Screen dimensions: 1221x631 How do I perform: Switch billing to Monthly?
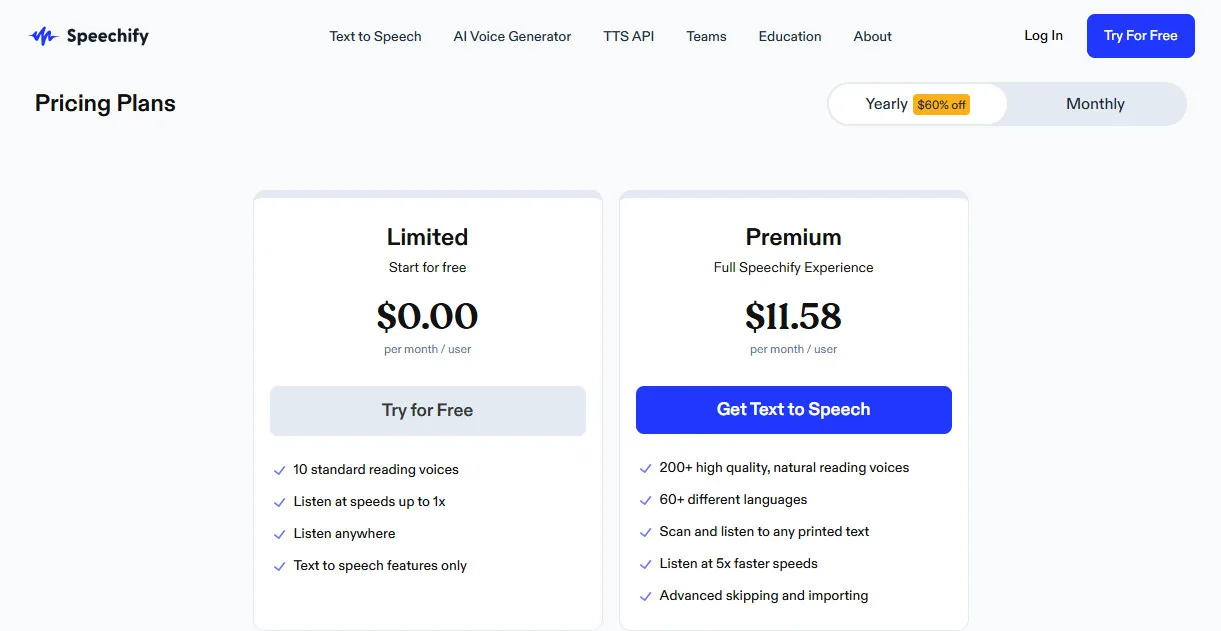(x=1095, y=103)
